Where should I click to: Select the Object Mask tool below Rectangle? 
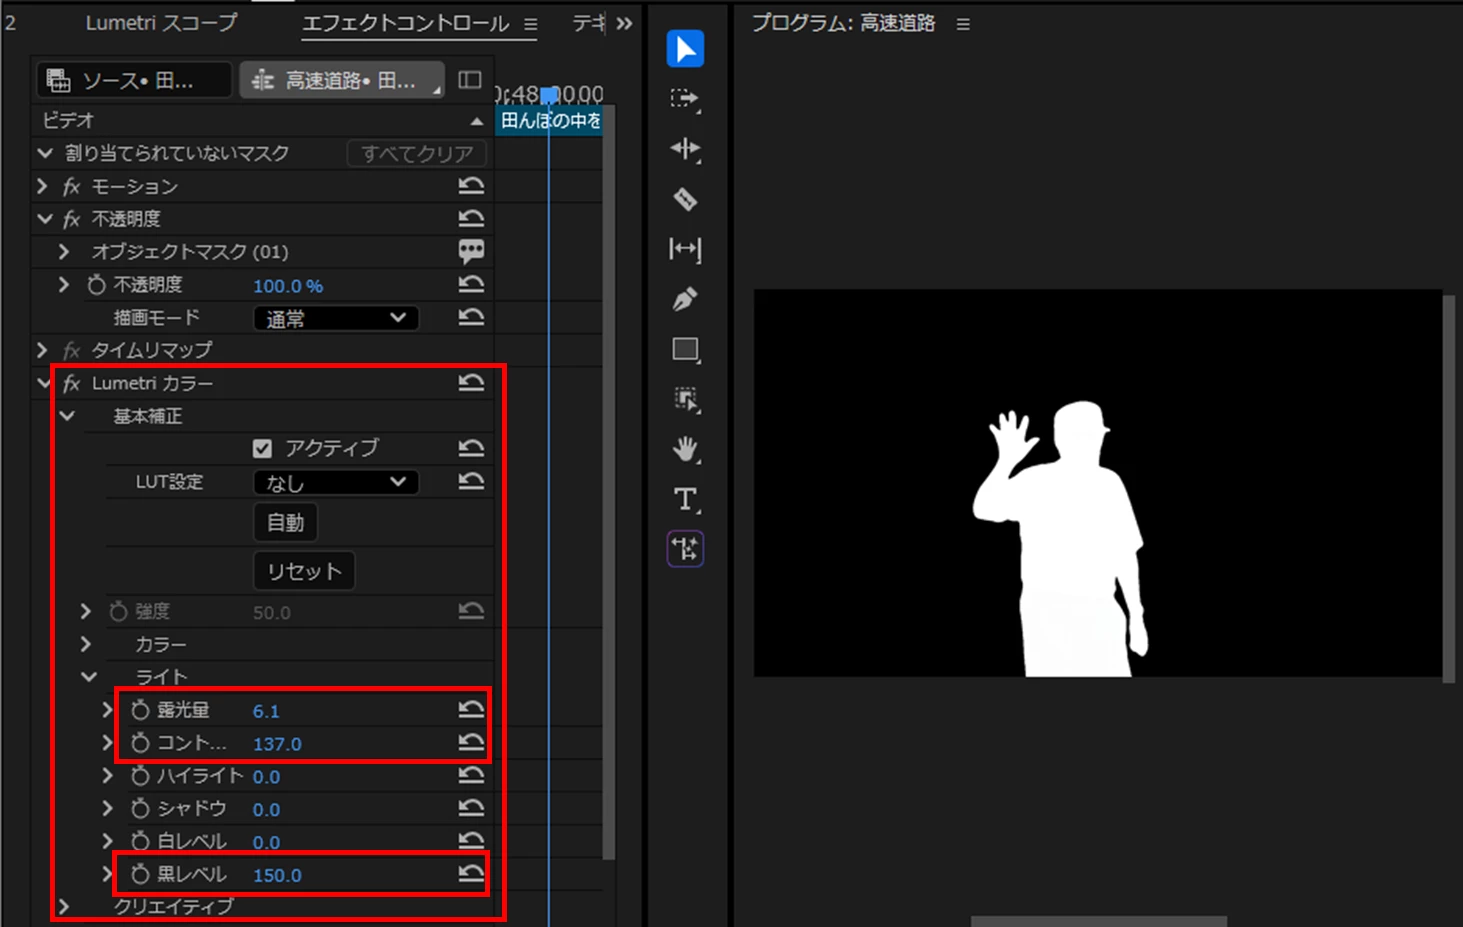click(685, 399)
